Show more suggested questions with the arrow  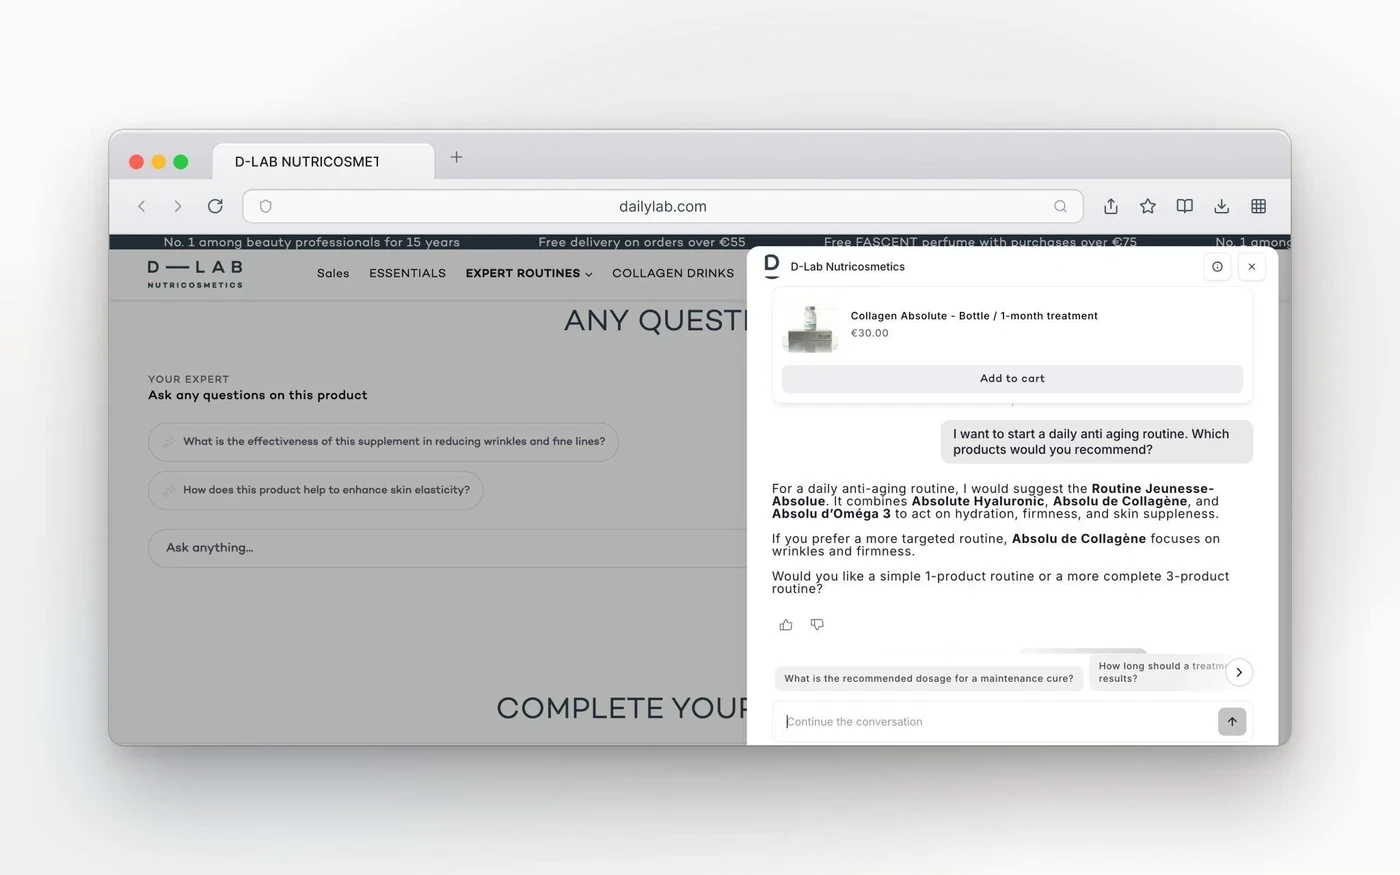point(1239,672)
